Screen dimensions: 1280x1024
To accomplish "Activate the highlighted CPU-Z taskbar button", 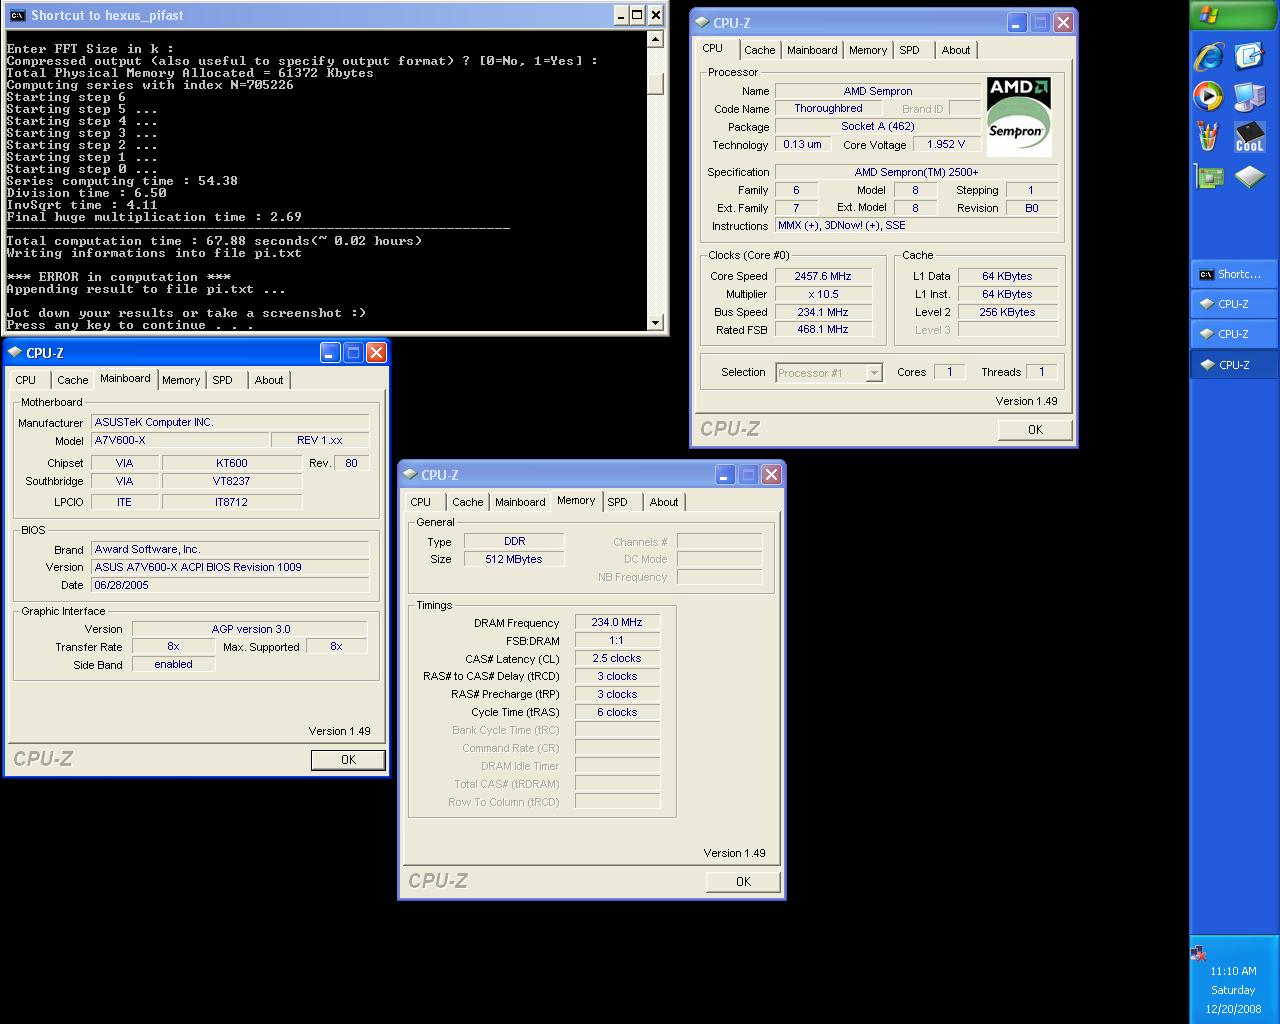I will [1233, 365].
